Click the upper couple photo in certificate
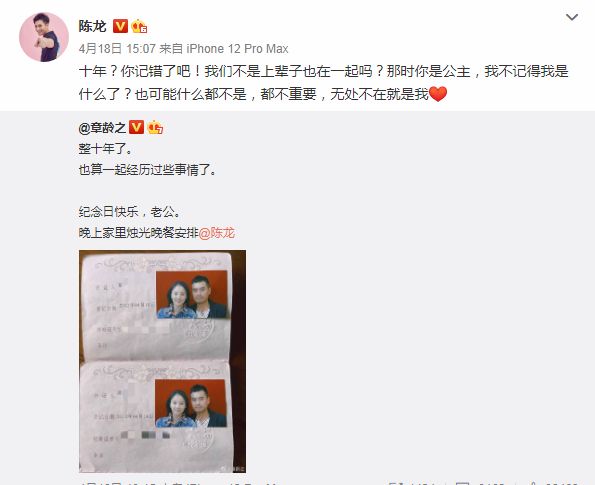 pyautogui.click(x=192, y=294)
